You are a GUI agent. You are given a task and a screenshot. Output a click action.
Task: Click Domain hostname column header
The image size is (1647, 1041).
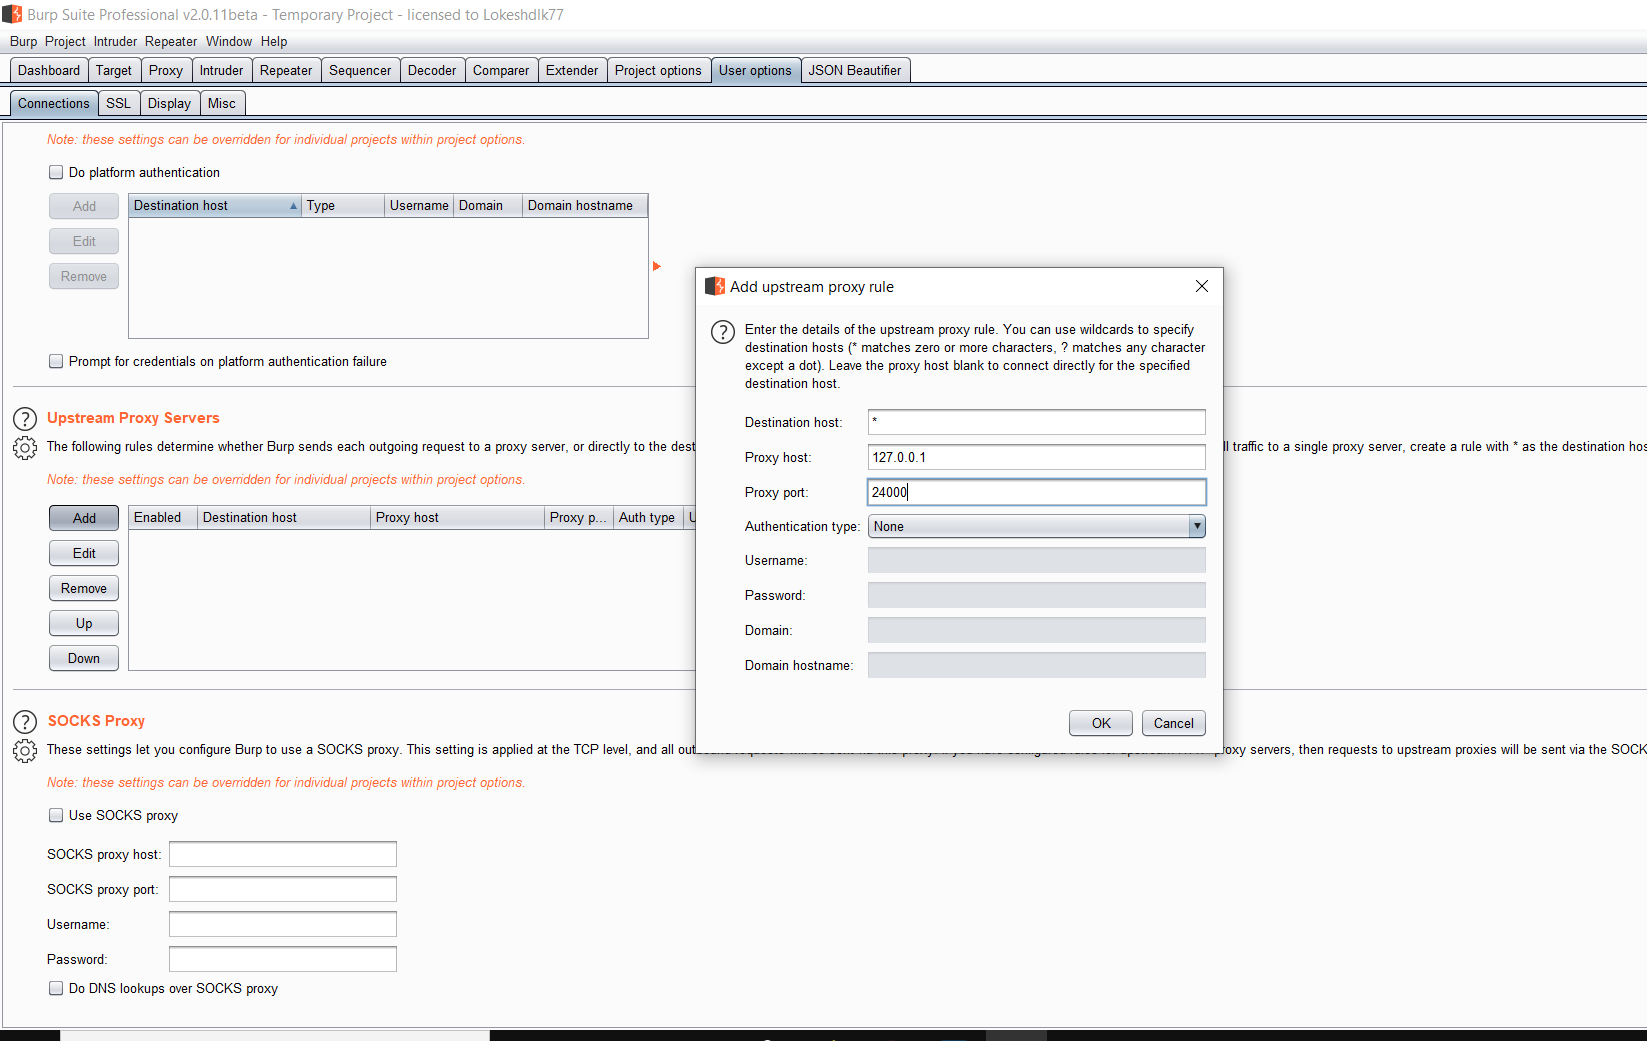click(585, 205)
